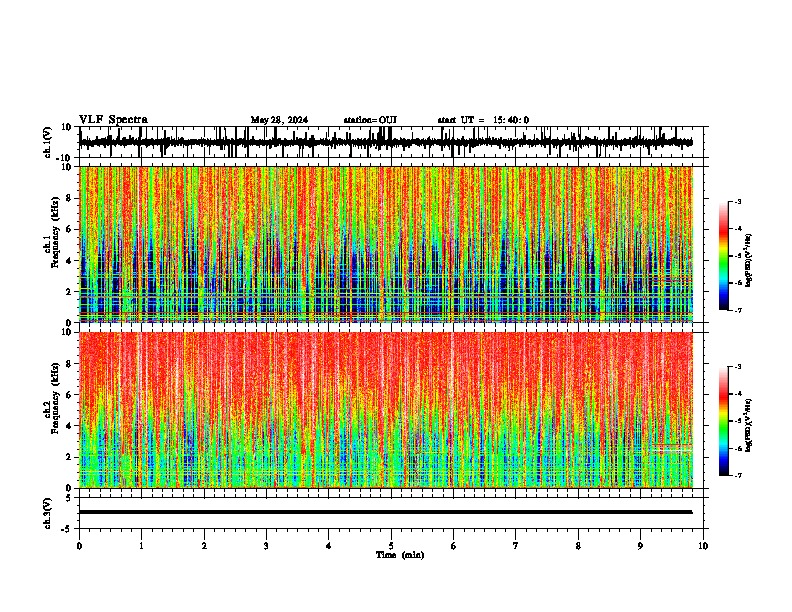Click the time axis tick label '1'

pos(141,546)
